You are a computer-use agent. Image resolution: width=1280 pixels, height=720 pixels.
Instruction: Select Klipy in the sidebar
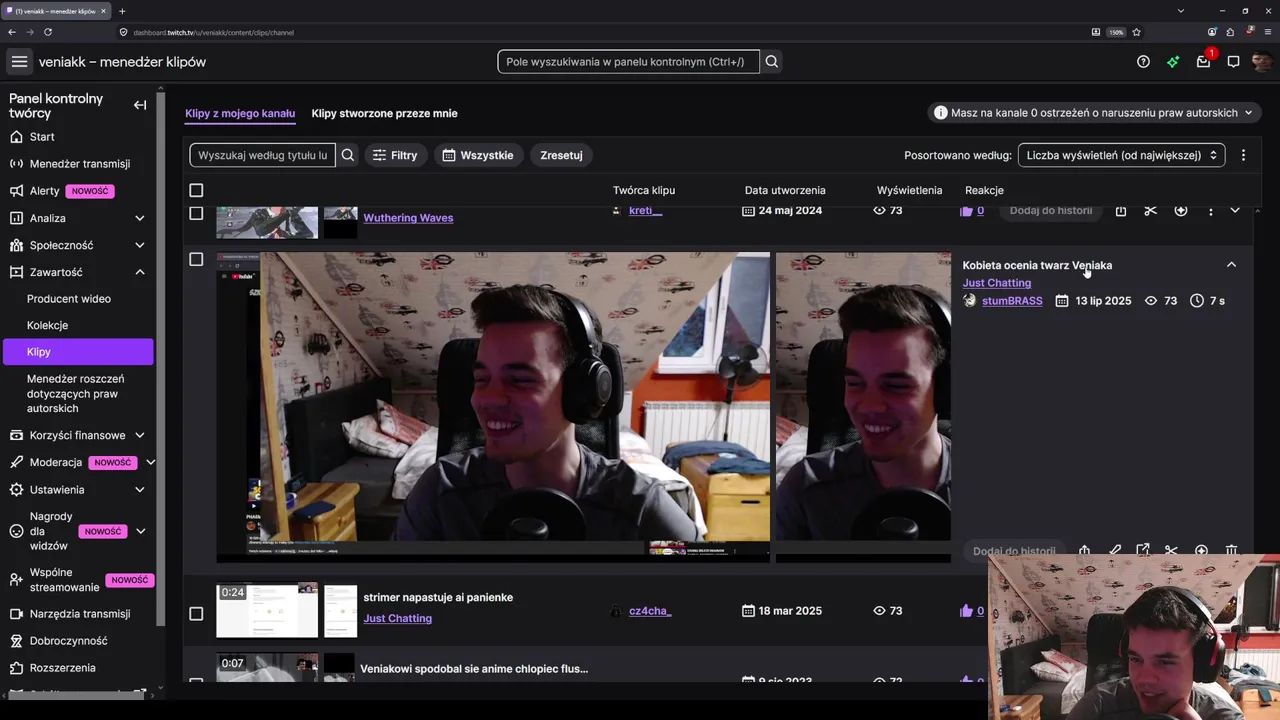click(x=78, y=352)
